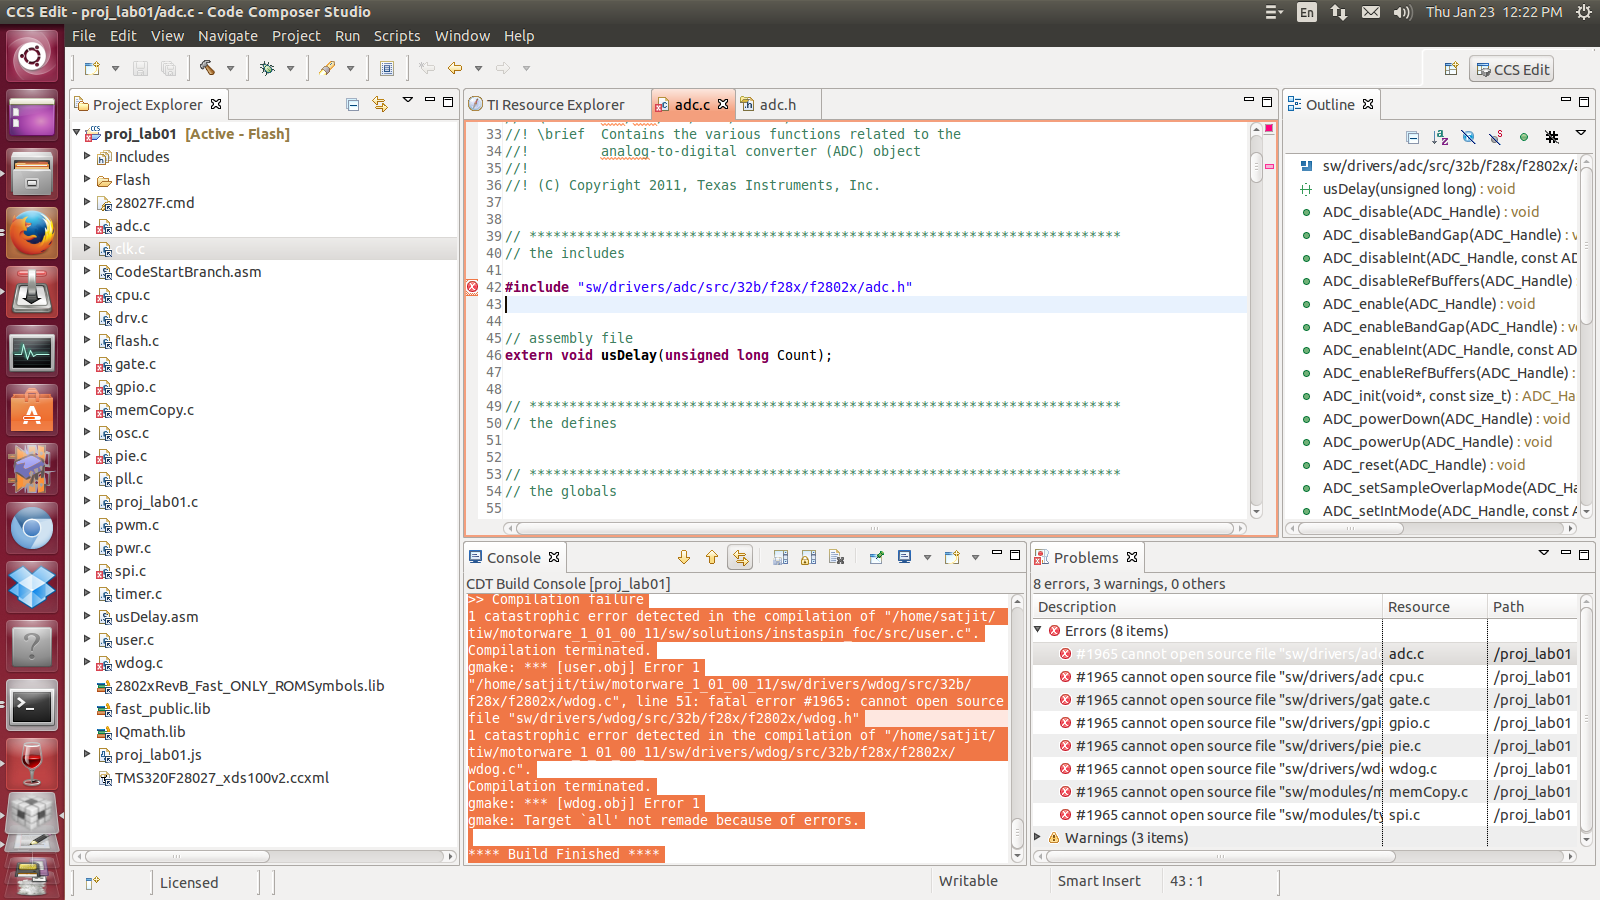Viewport: 1600px width, 900px height.
Task: Click the toggle block selection toolbar icon
Action: (x=387, y=68)
